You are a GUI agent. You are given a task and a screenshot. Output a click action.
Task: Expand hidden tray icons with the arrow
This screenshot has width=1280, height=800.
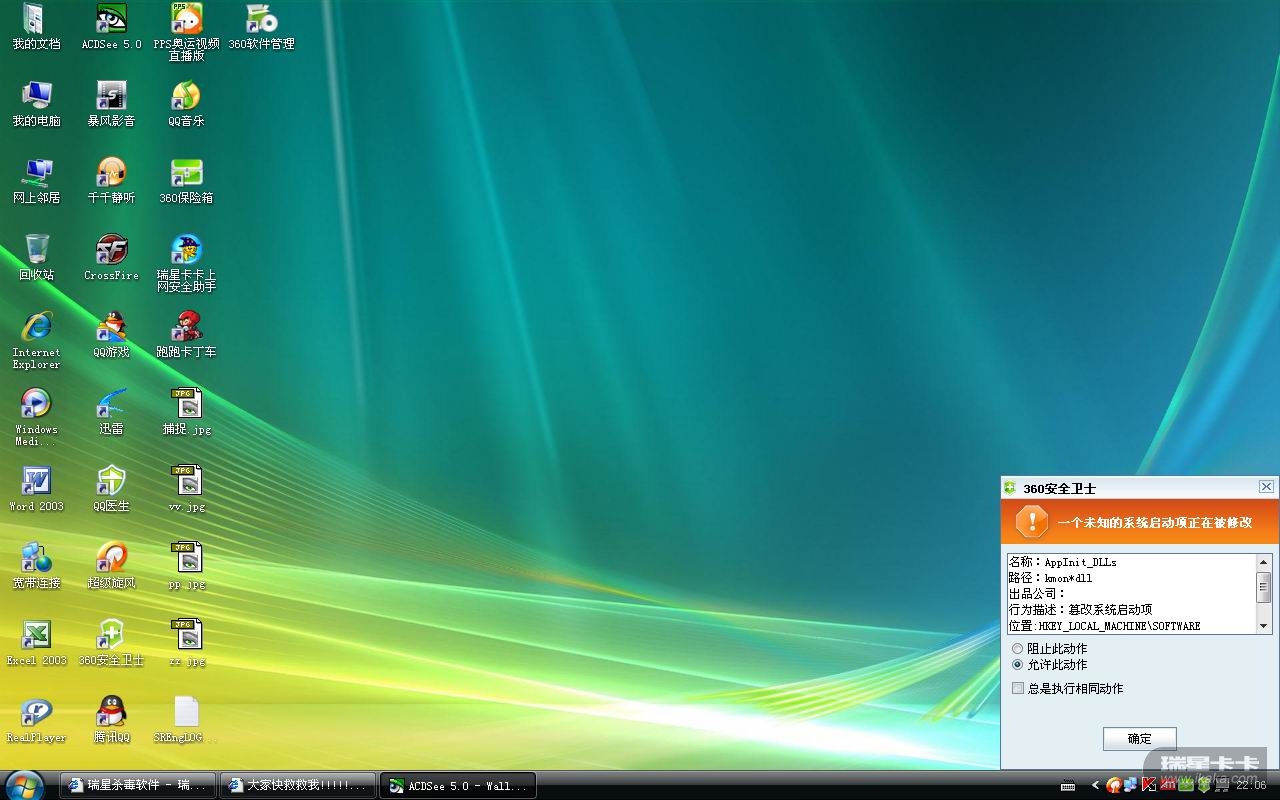[x=1095, y=786]
